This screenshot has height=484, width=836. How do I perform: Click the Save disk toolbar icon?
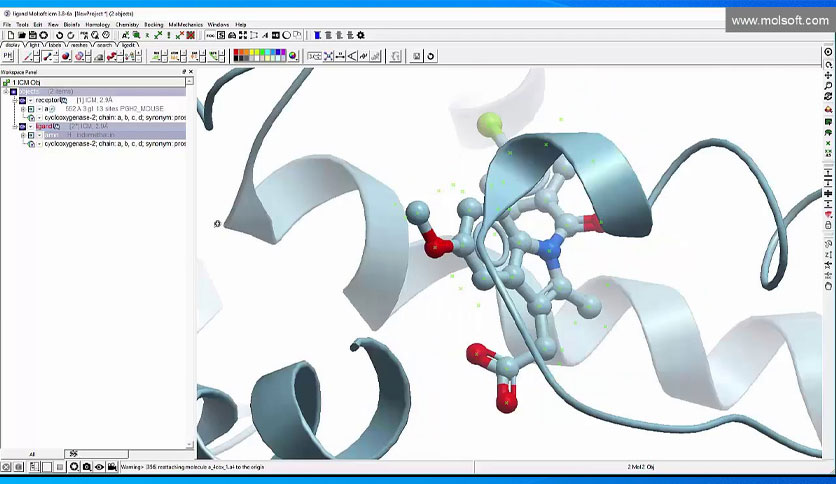(x=33, y=35)
